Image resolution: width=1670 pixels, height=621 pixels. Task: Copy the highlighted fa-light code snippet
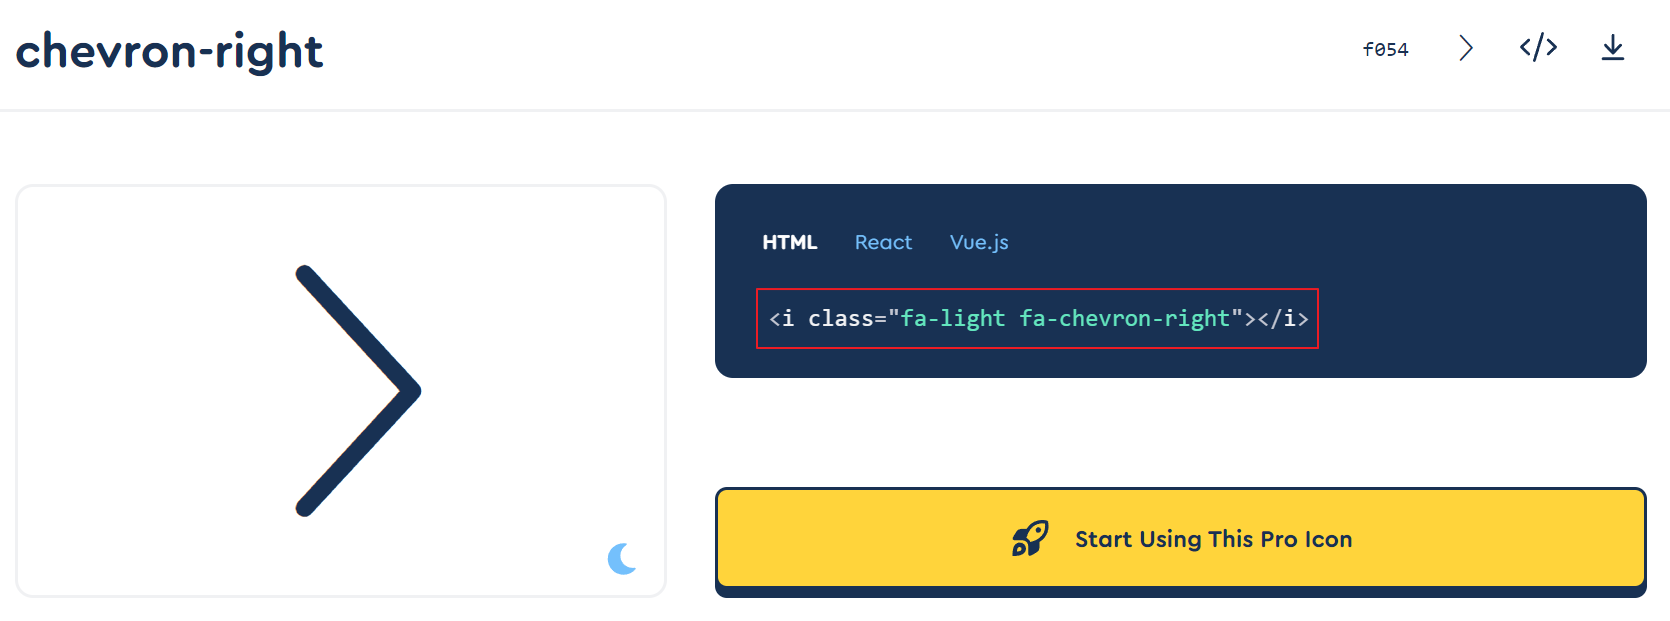[x=1038, y=318]
